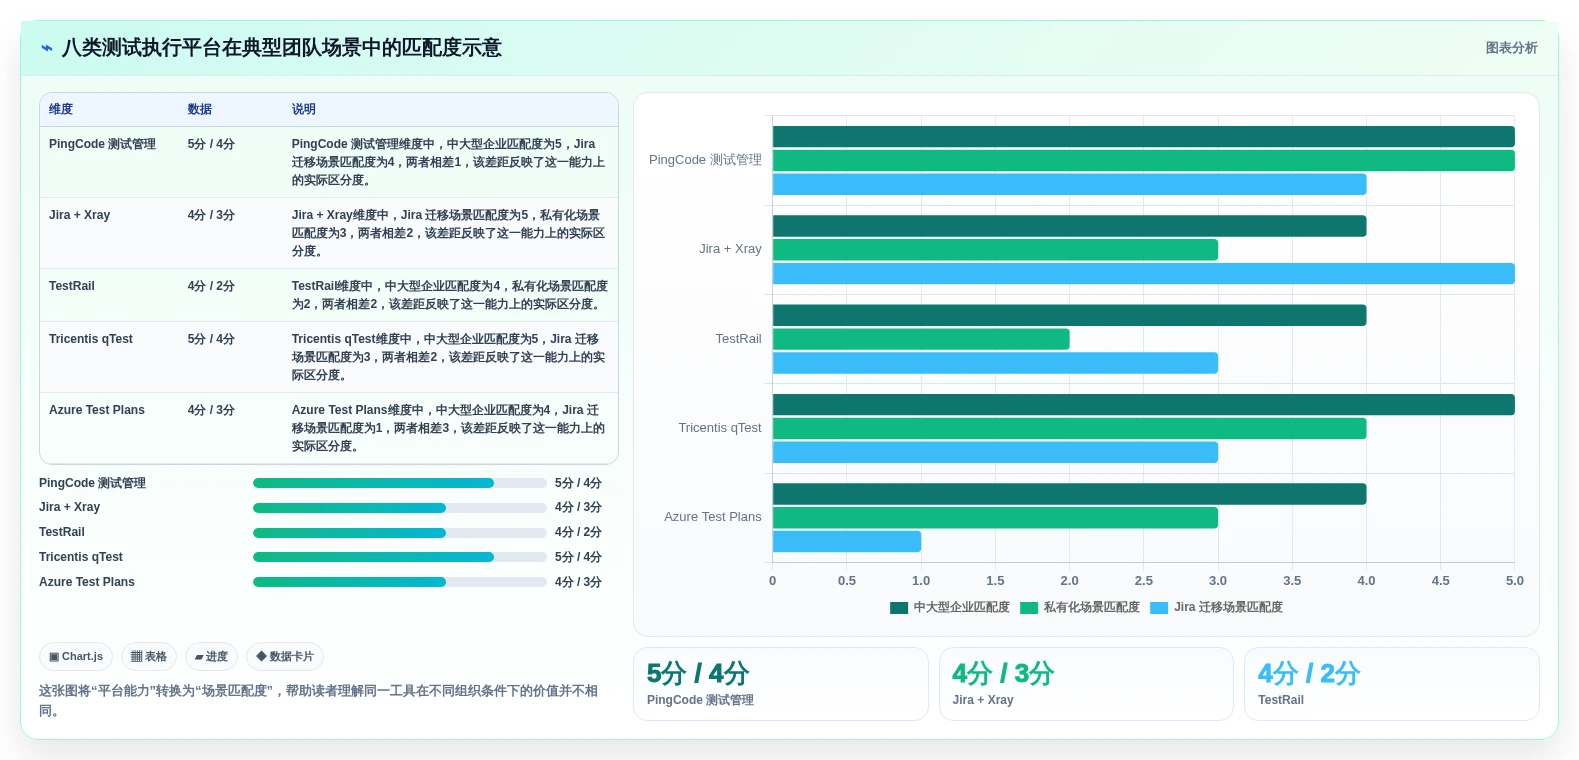This screenshot has height=760, width=1579.
Task: Click the 2.5 x-axis tick label
Action: [1143, 581]
